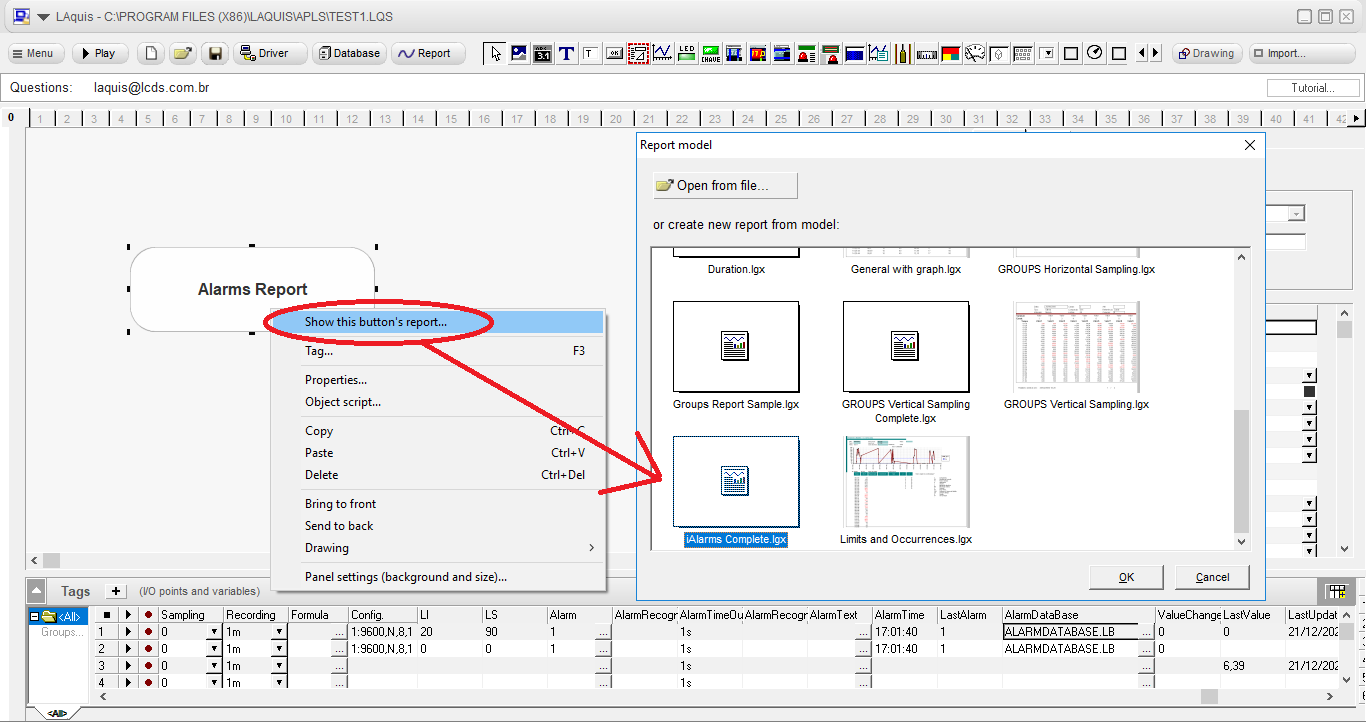
Task: Click Cancel in the Report model dialog
Action: click(x=1212, y=577)
